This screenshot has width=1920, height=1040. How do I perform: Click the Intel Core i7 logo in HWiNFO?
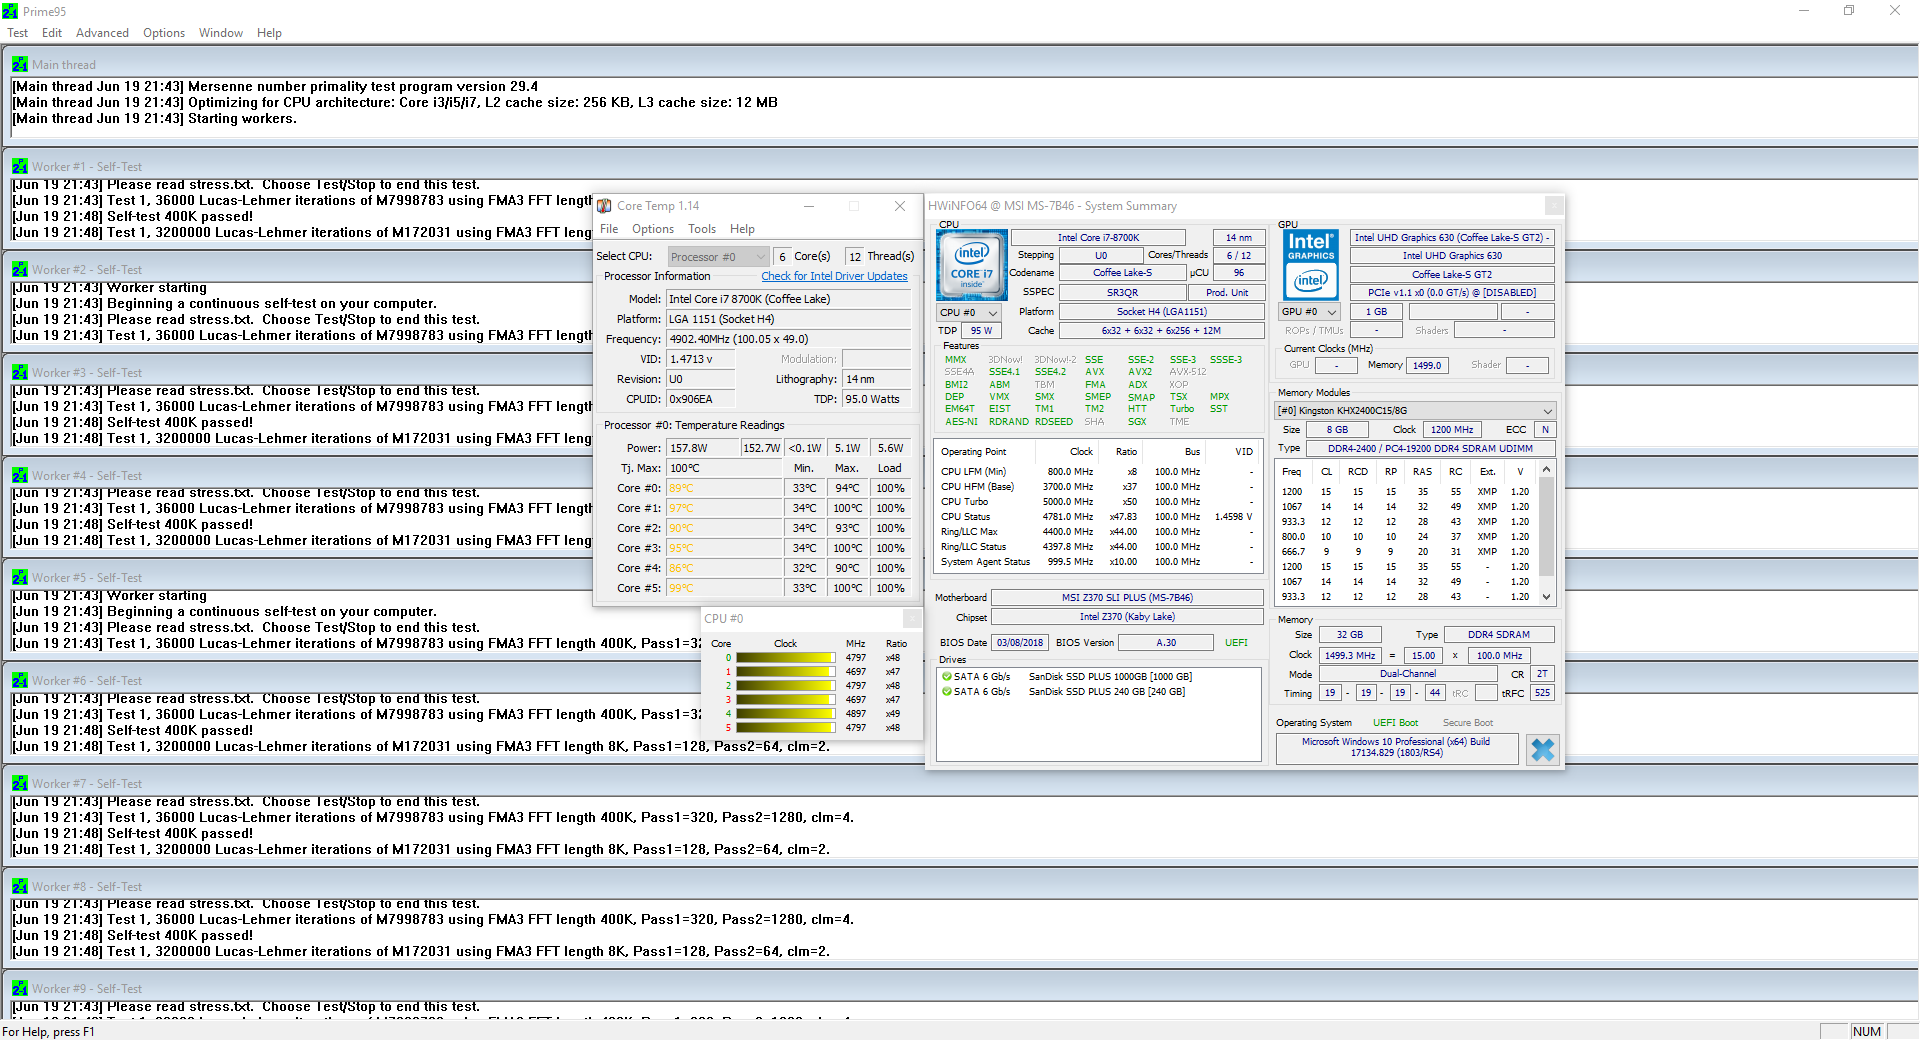pyautogui.click(x=971, y=265)
